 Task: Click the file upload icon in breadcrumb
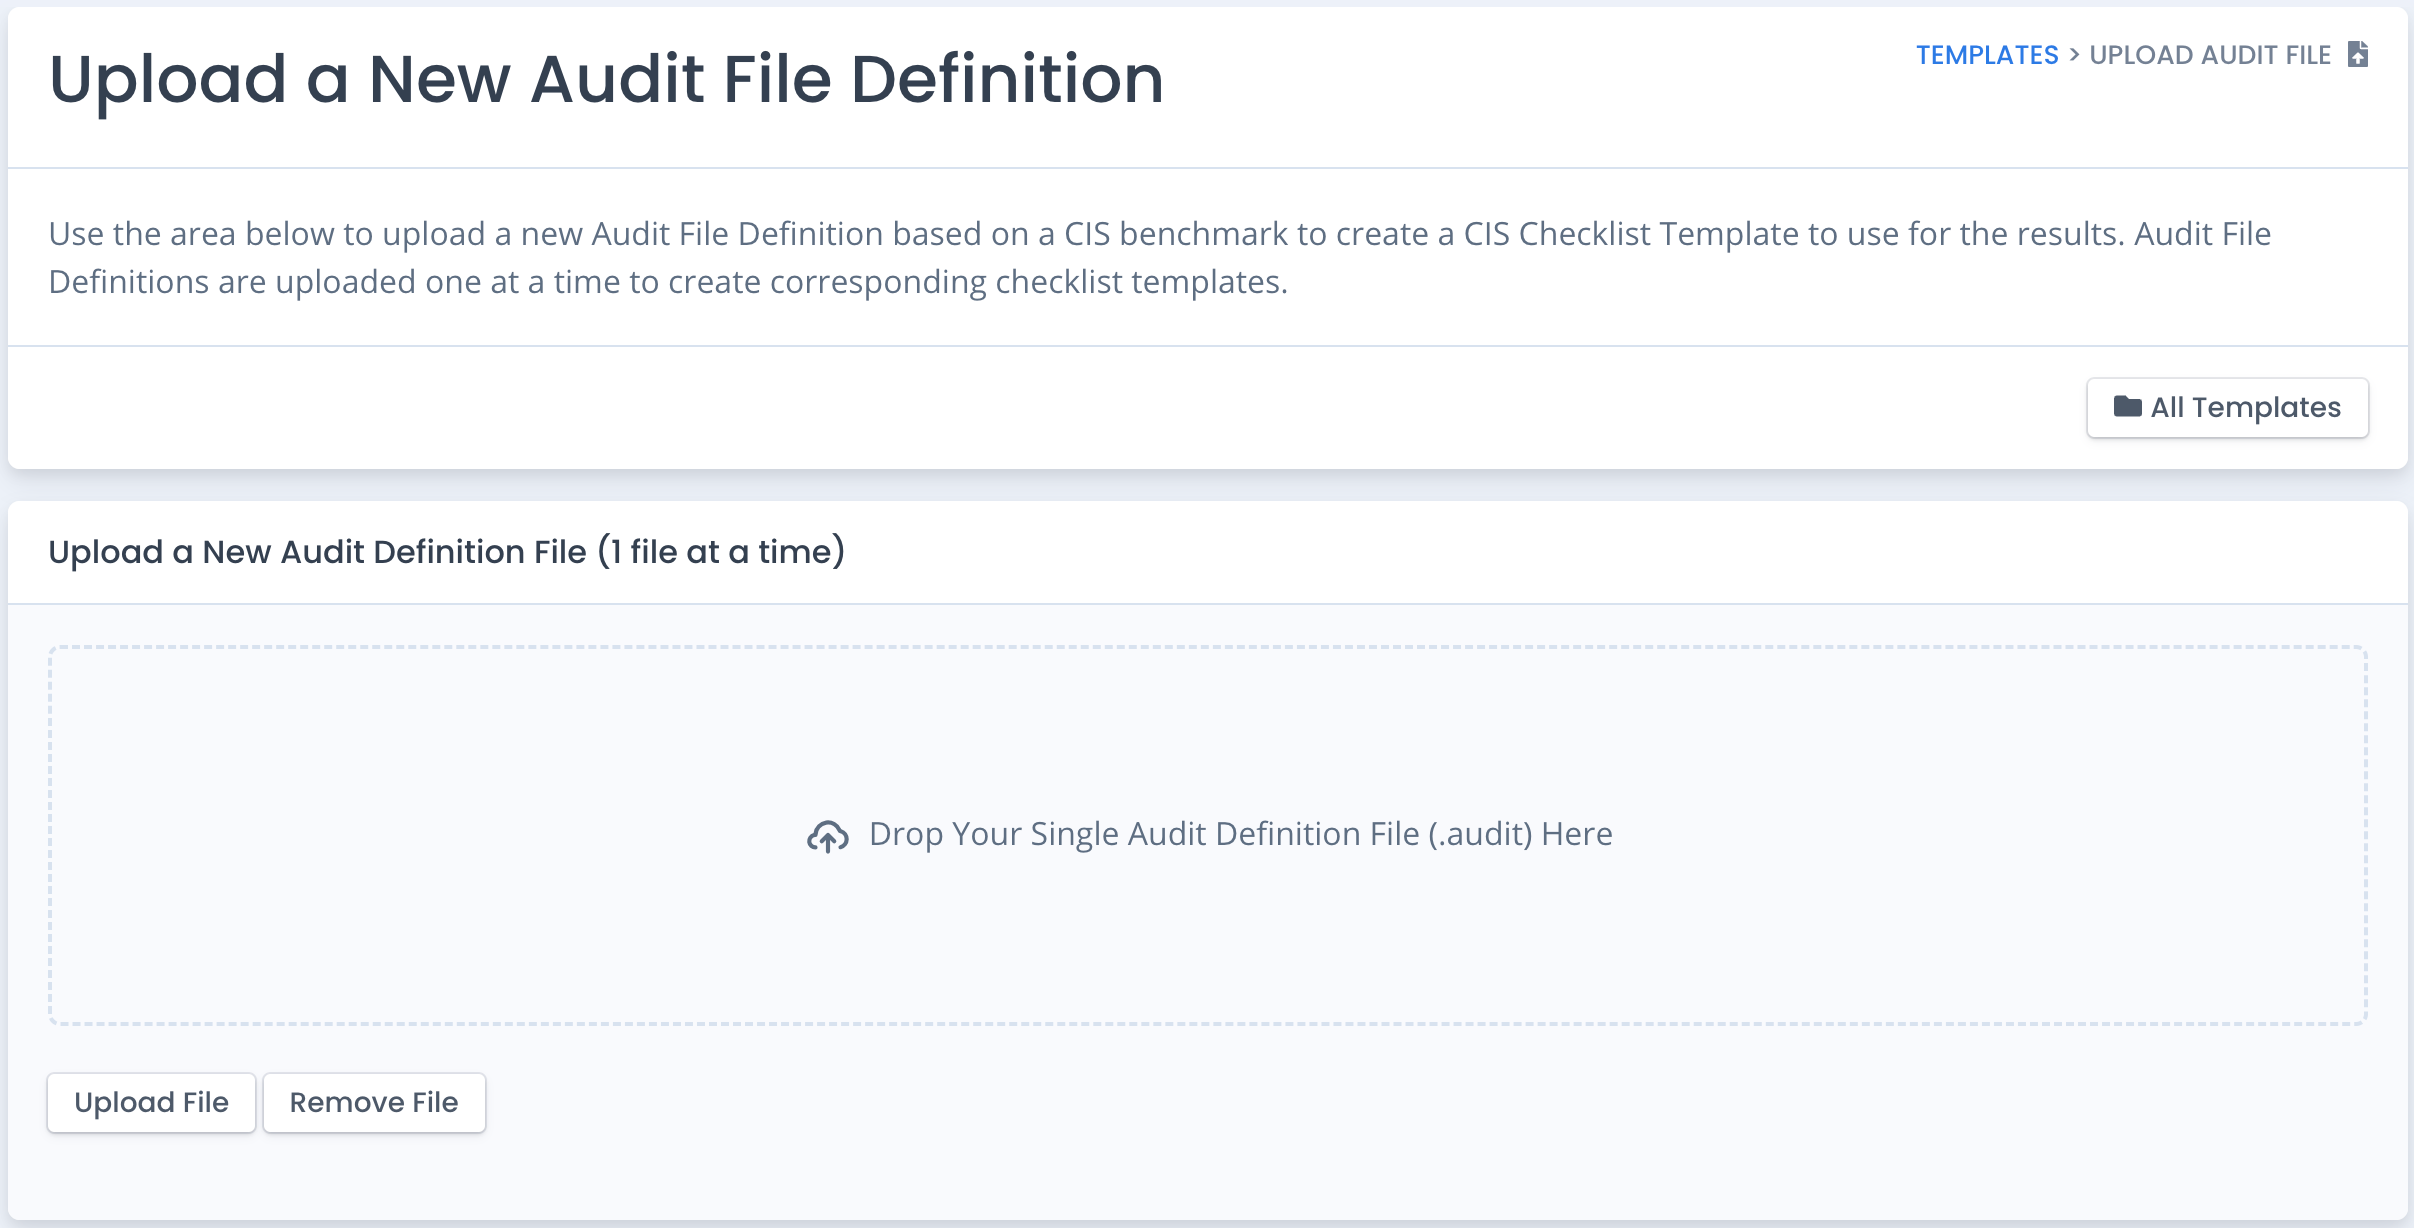pos(2358,54)
